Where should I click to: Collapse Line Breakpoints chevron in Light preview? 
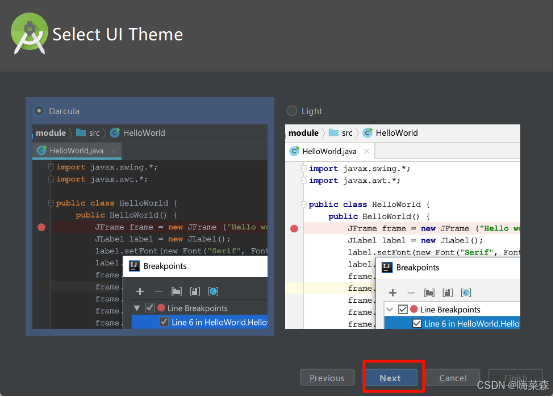[390, 309]
